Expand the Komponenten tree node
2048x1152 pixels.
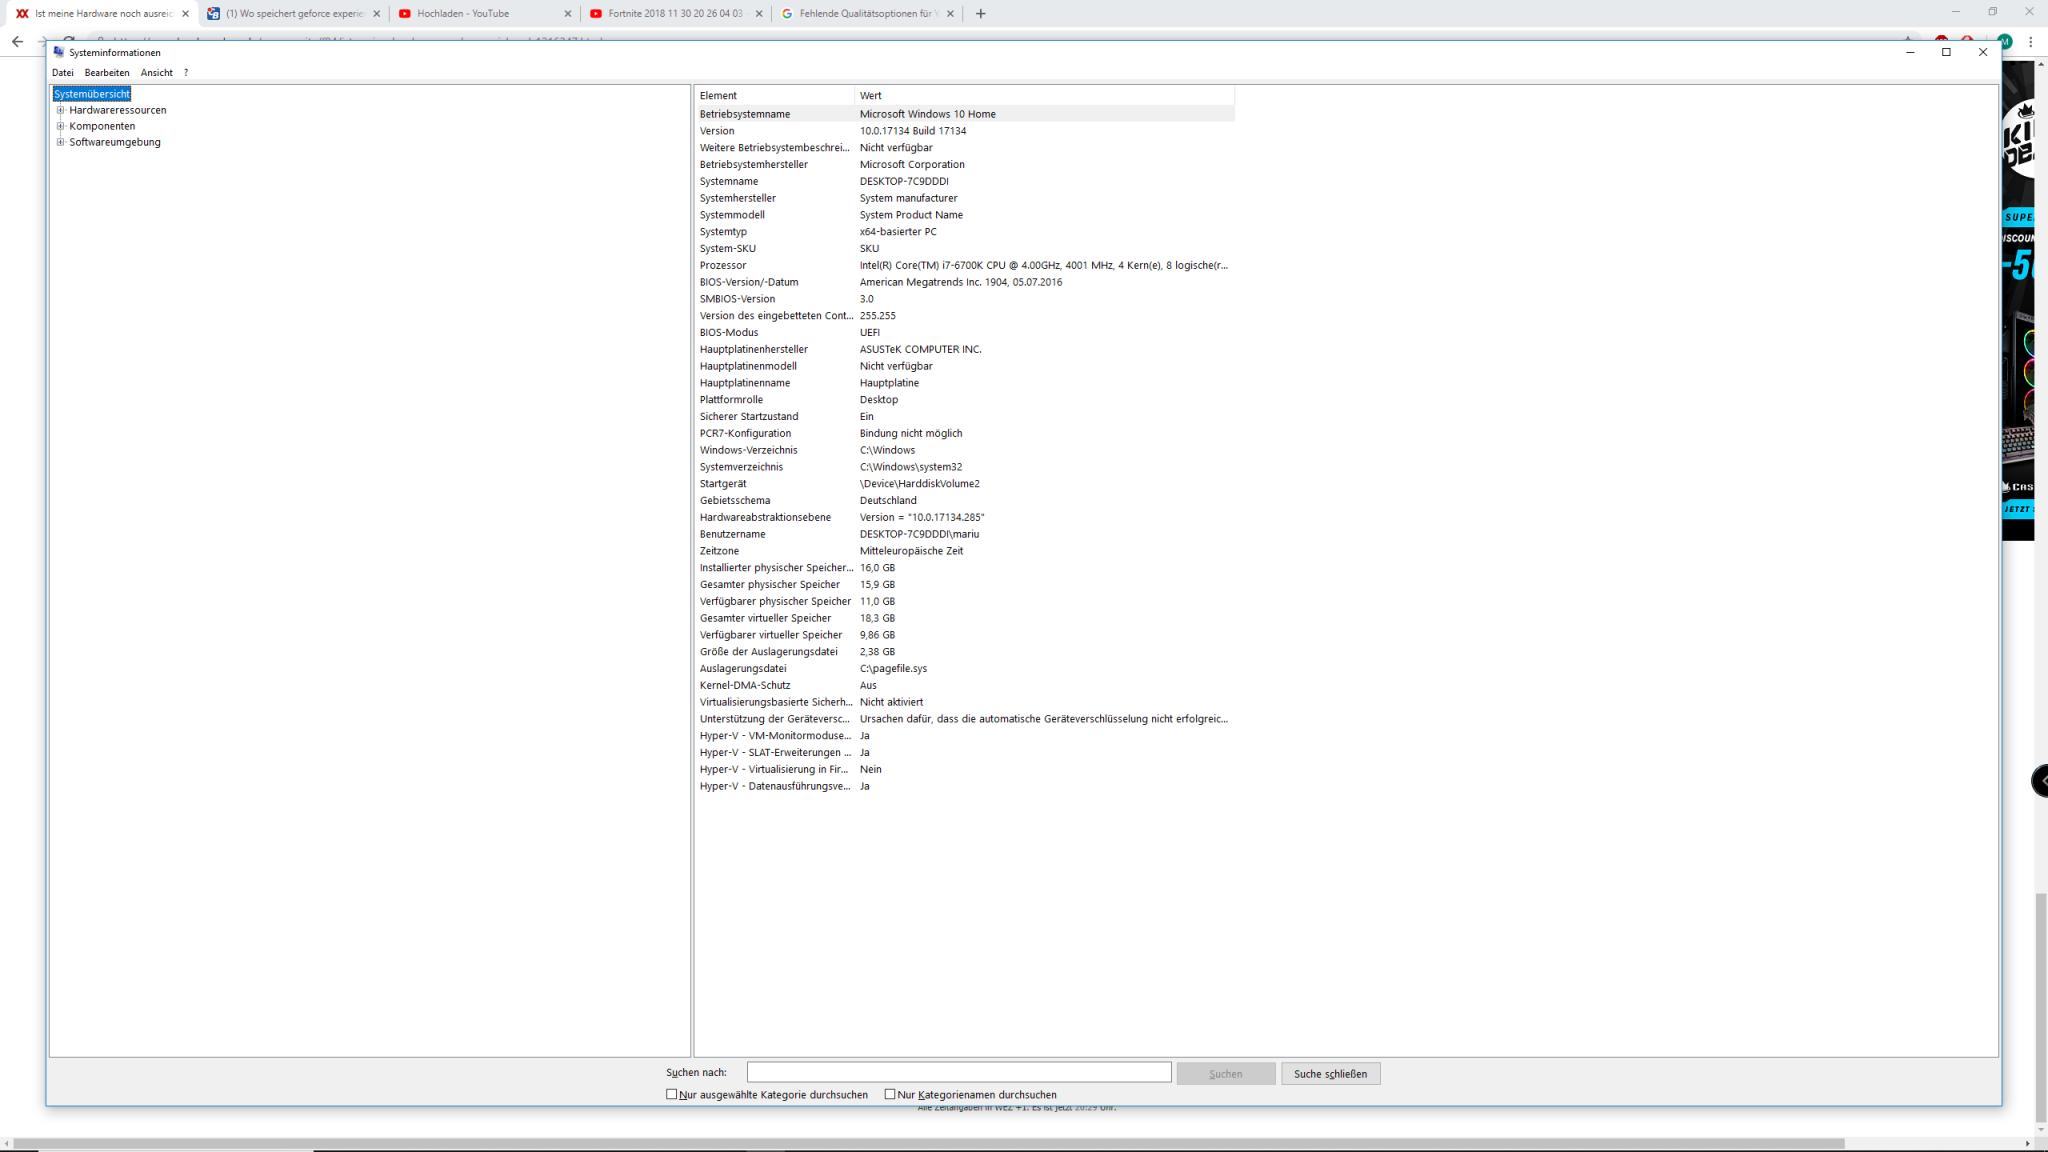(61, 126)
